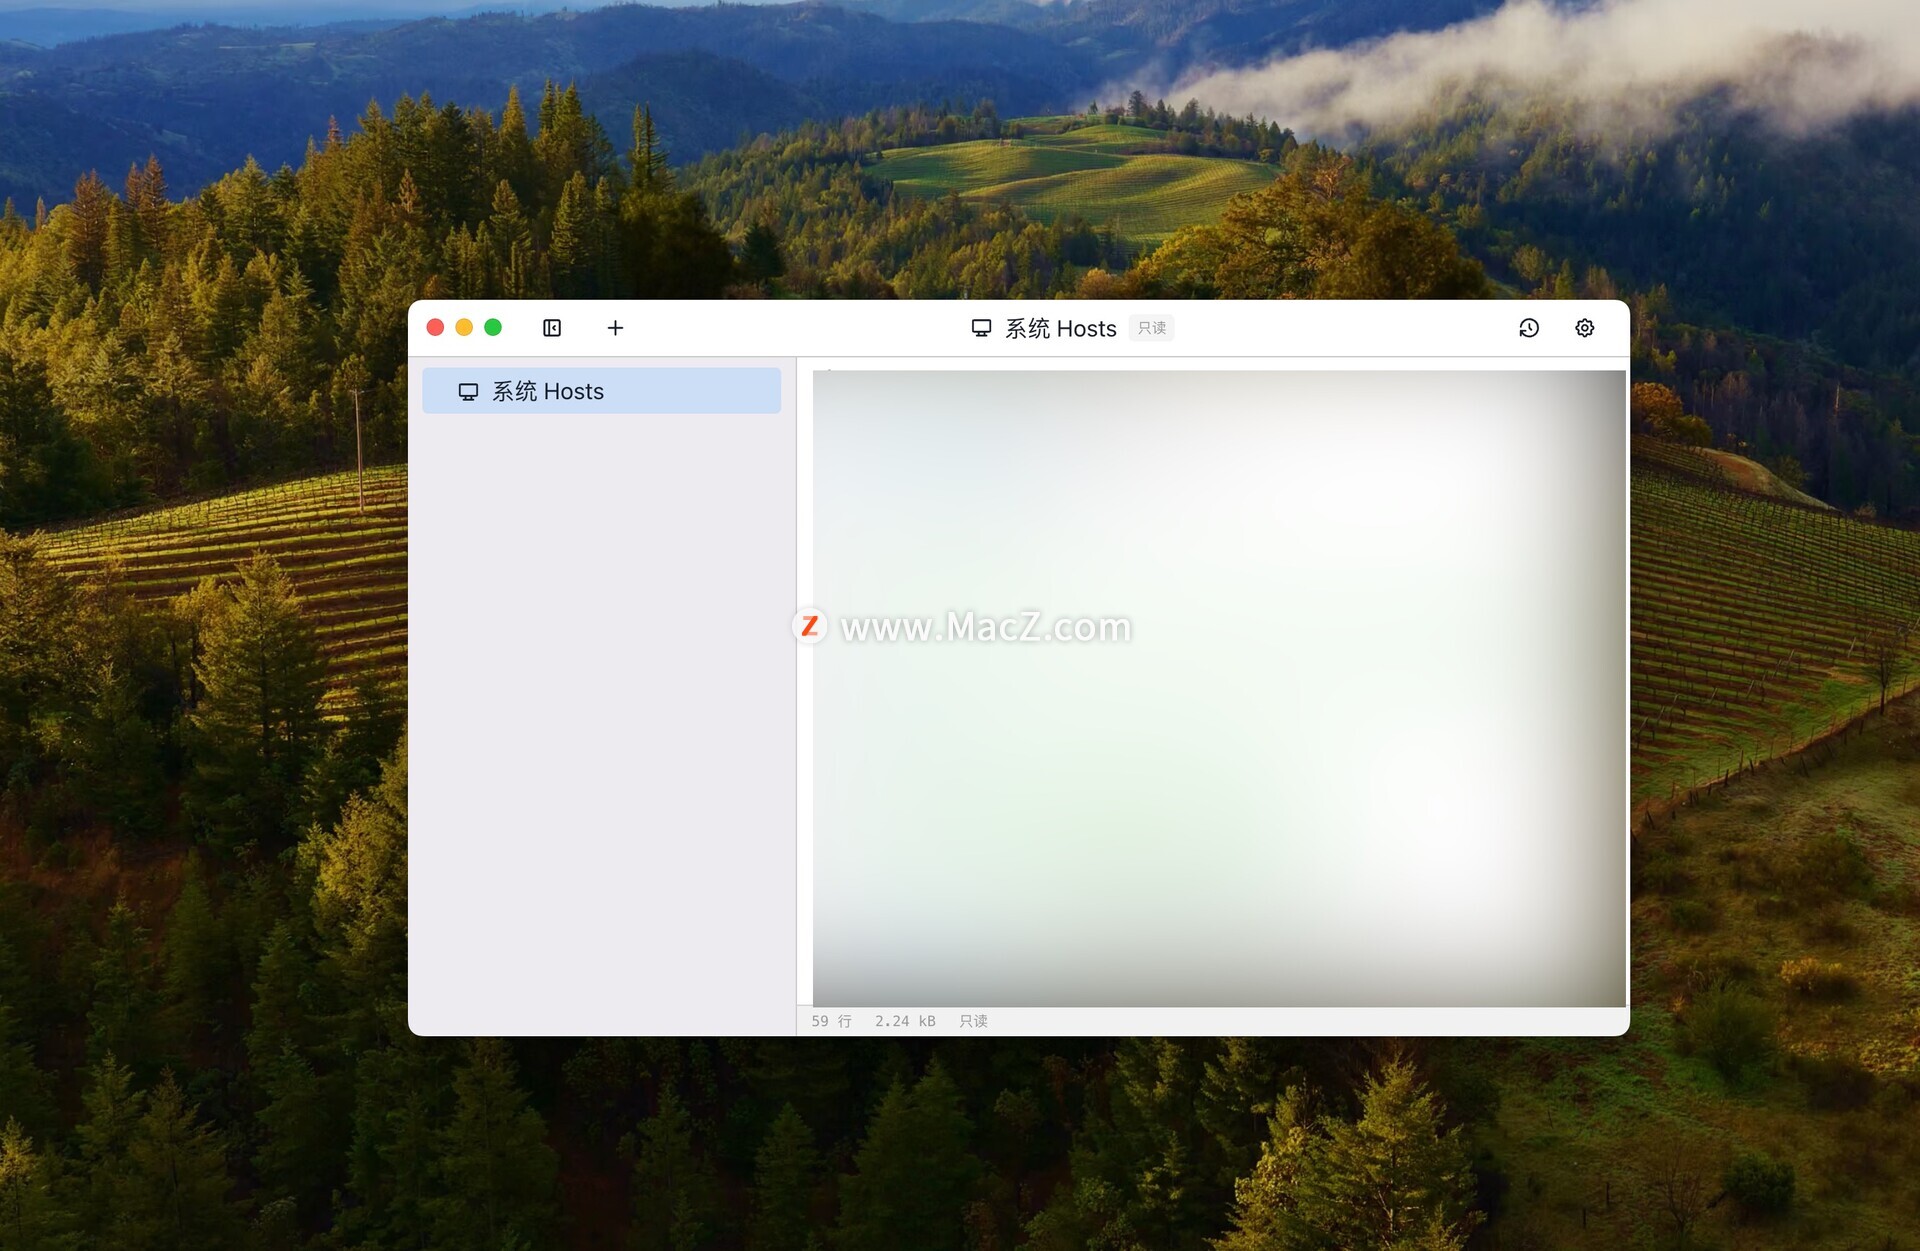1920x1251 pixels.
Task: Close the window with the red button
Action: click(435, 328)
